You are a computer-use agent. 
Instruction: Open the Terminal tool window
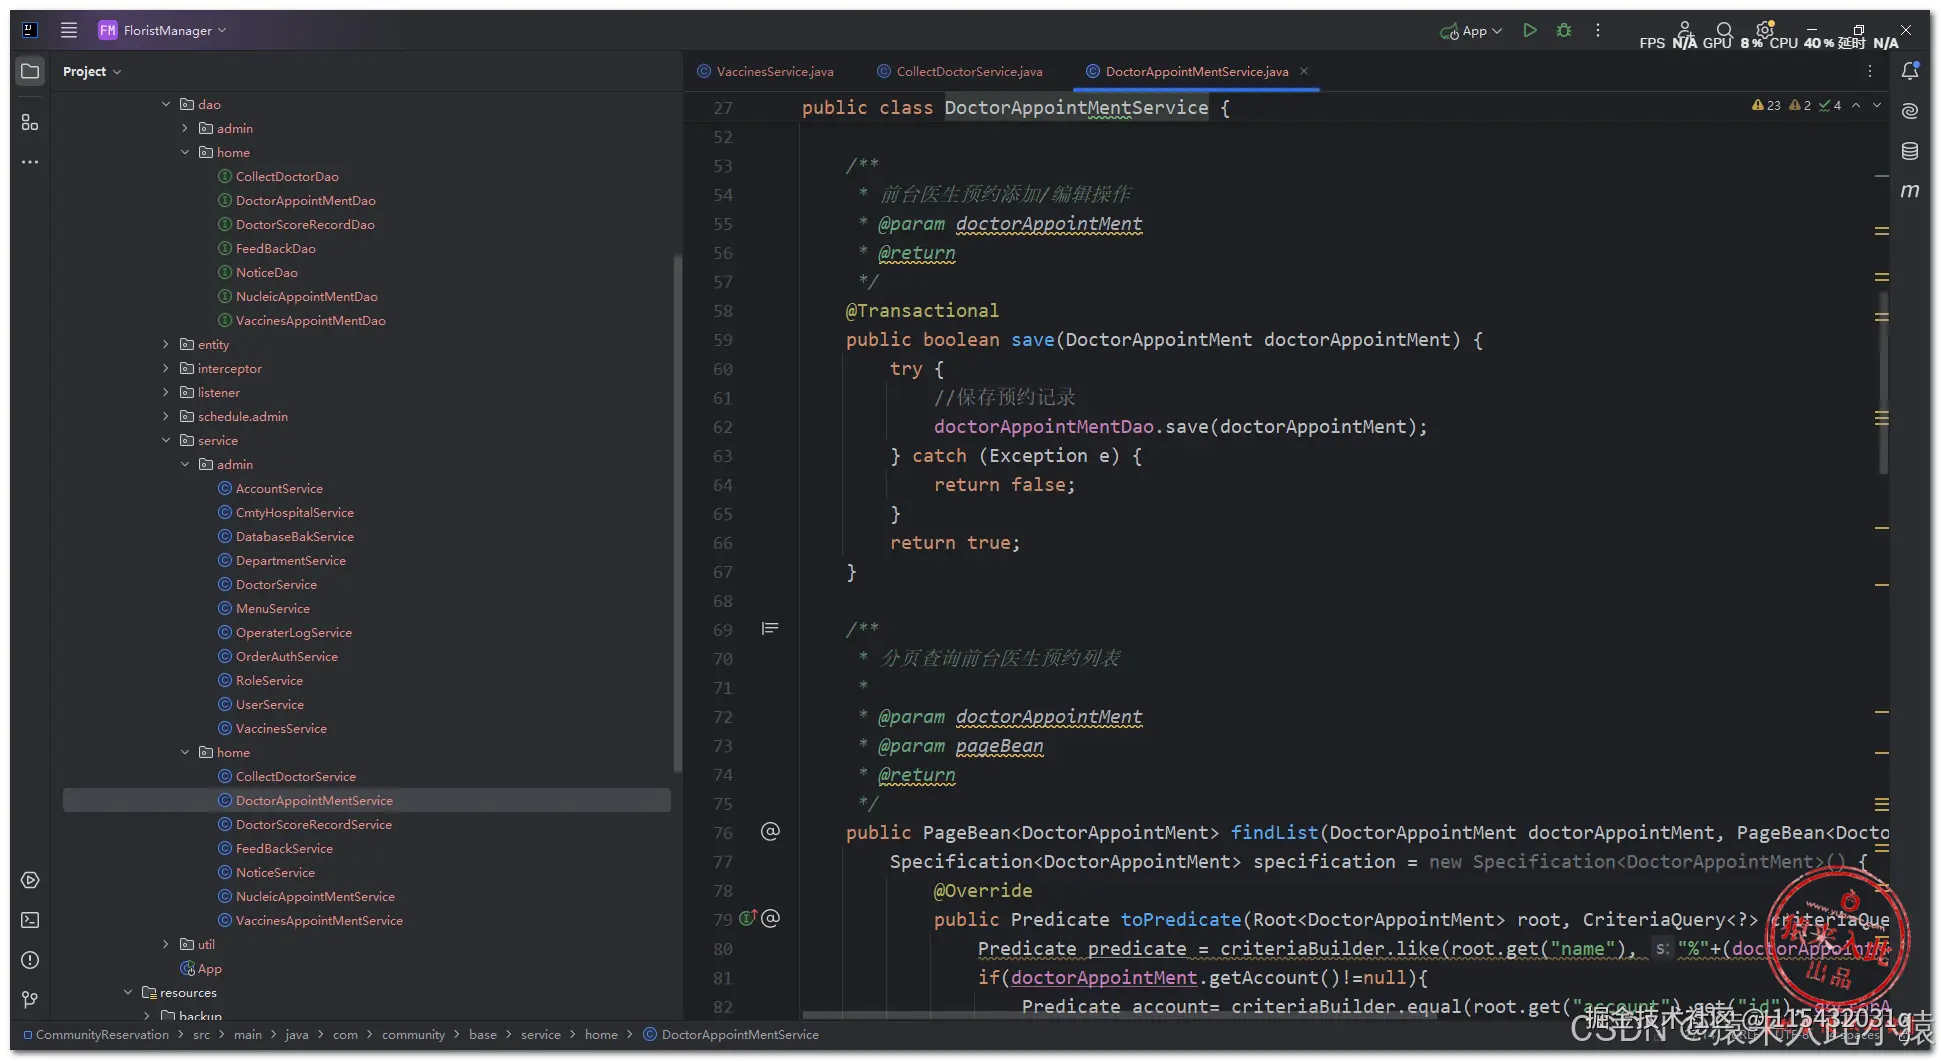pos(30,920)
